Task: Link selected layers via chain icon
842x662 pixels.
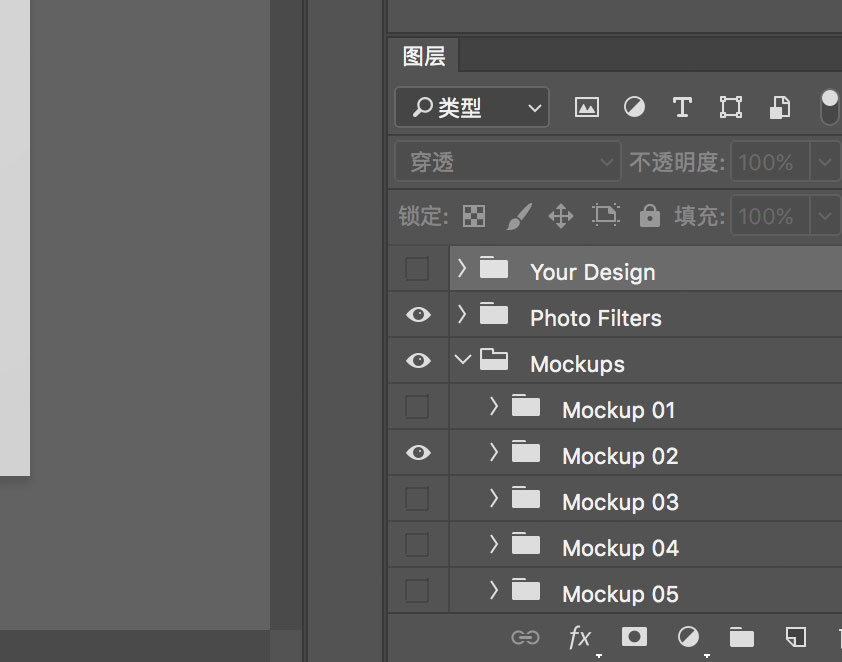Action: tap(525, 637)
